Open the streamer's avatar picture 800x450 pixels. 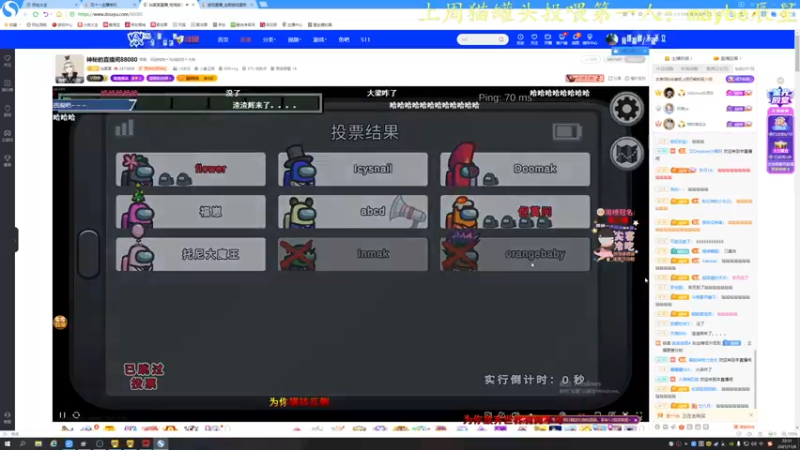click(69, 69)
